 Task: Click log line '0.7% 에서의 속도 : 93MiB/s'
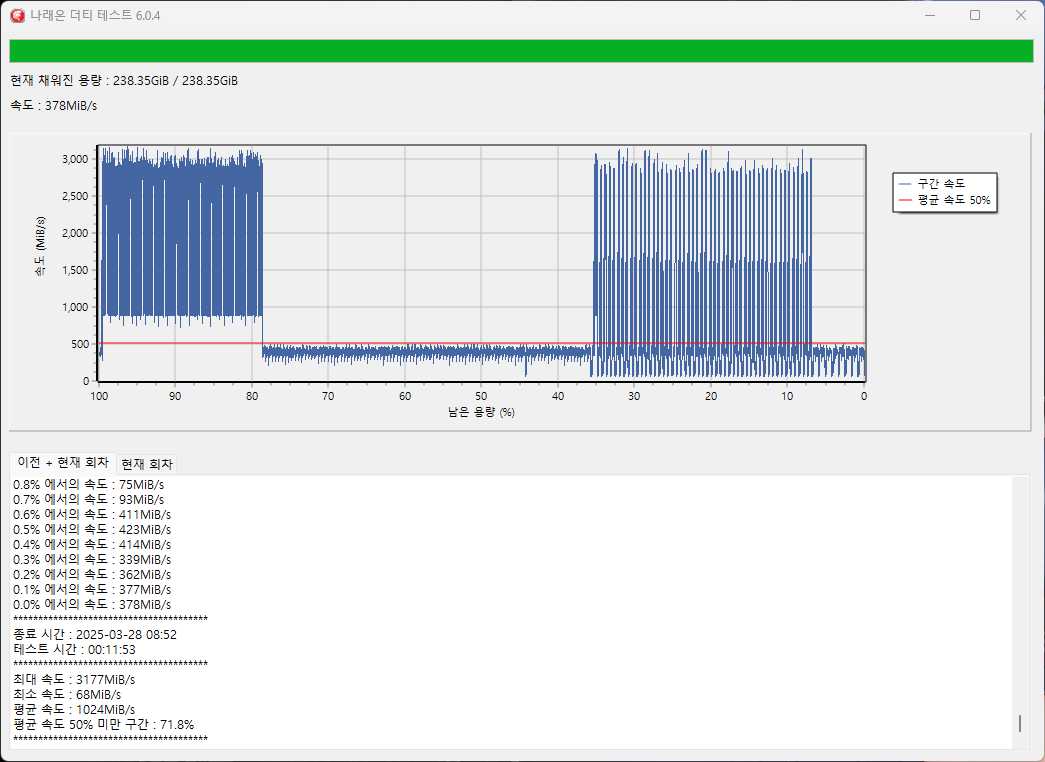pyautogui.click(x=89, y=499)
